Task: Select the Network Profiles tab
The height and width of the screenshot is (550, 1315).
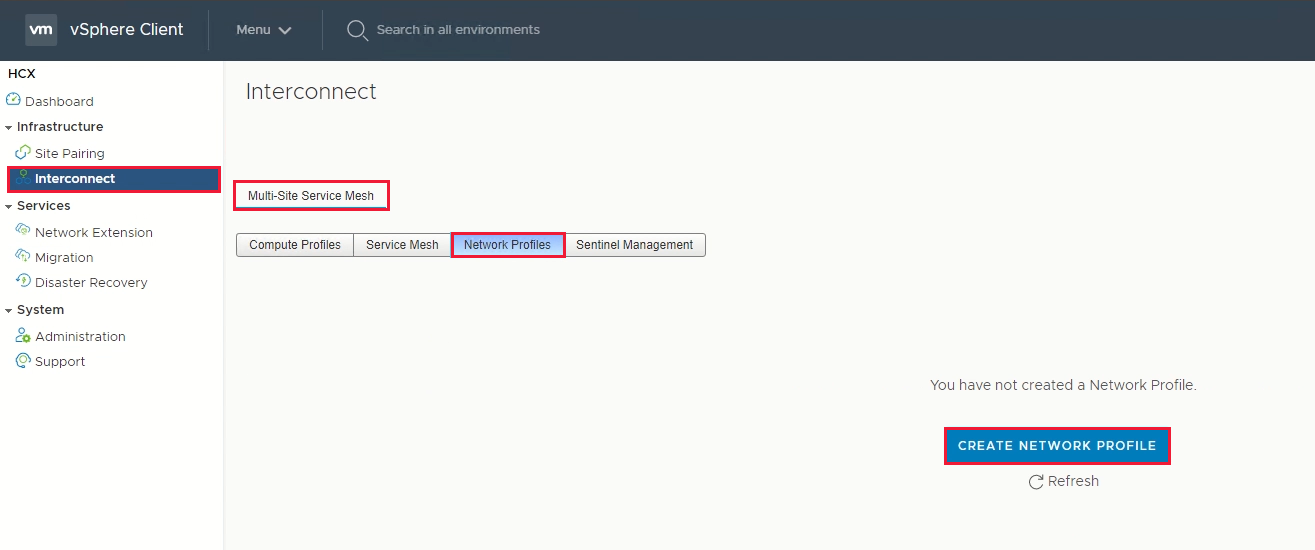Action: pos(508,245)
